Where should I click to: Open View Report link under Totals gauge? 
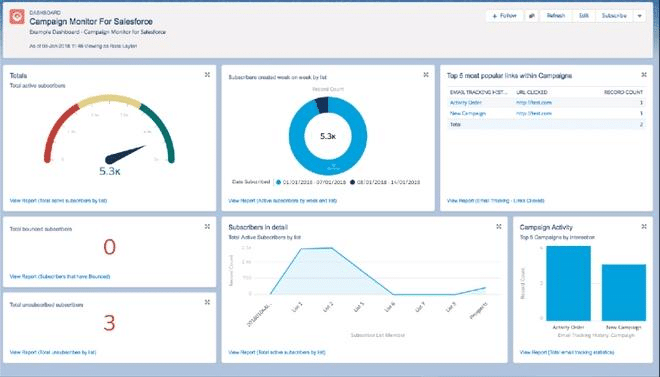coord(58,201)
